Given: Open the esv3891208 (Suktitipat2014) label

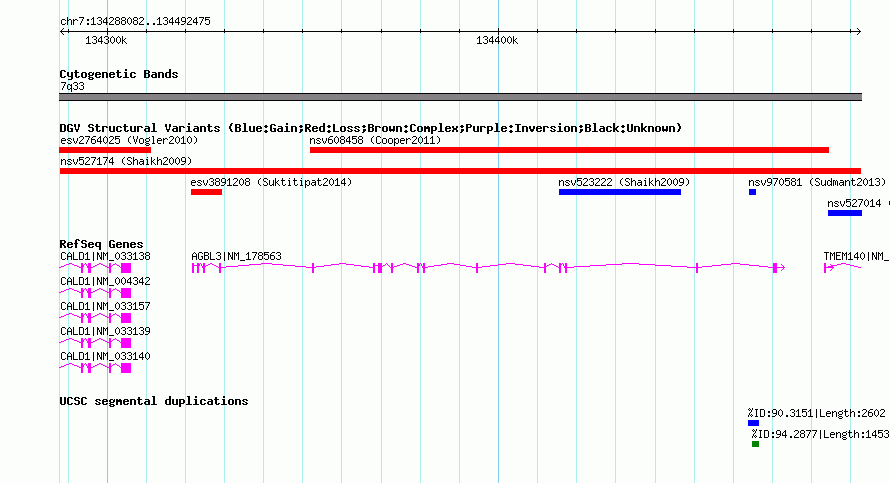Looking at the screenshot, I should (x=271, y=182).
